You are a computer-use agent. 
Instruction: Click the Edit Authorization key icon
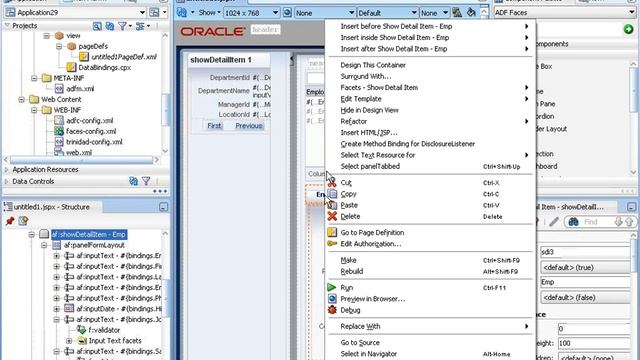(332, 244)
